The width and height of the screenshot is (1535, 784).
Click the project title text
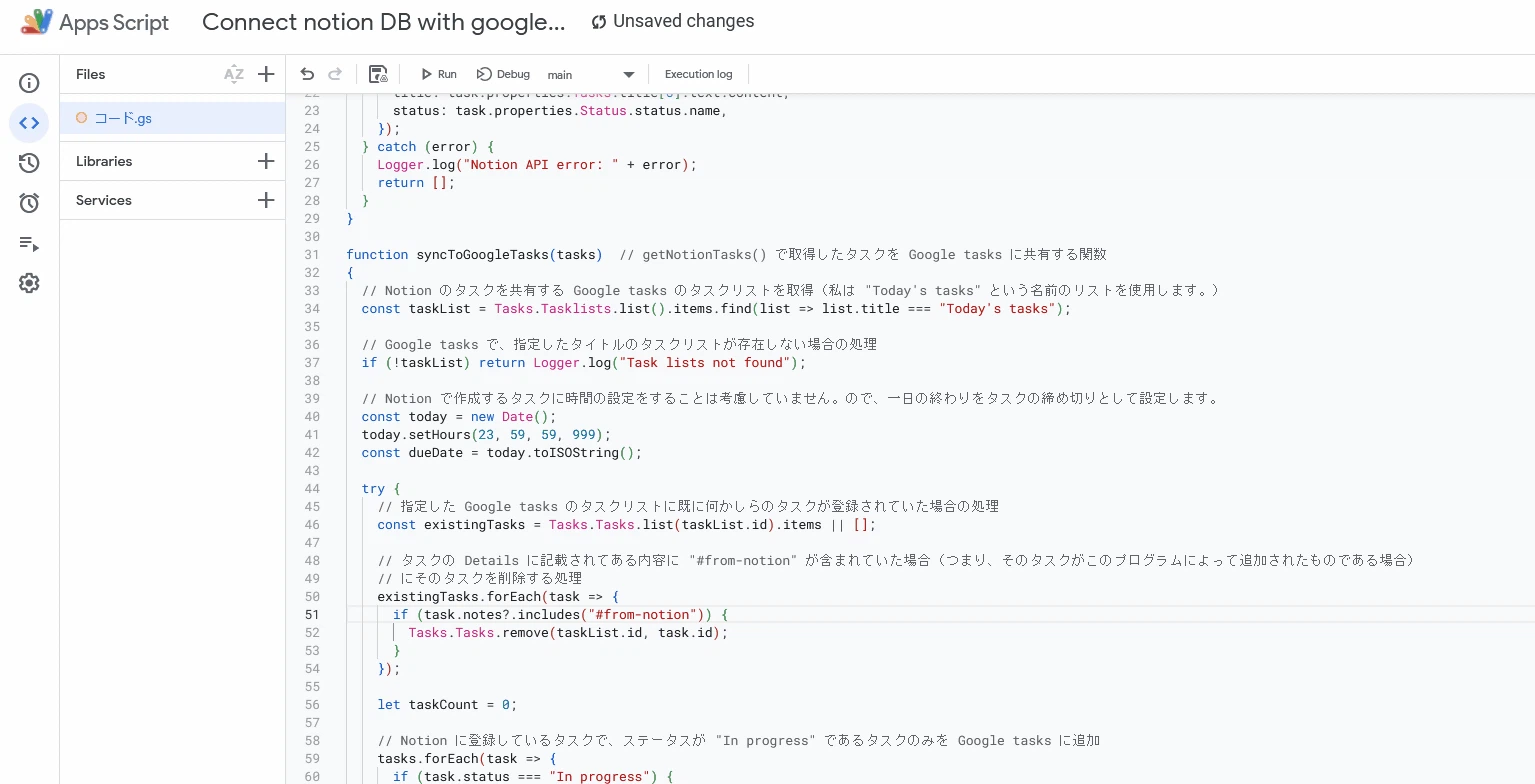tap(383, 22)
